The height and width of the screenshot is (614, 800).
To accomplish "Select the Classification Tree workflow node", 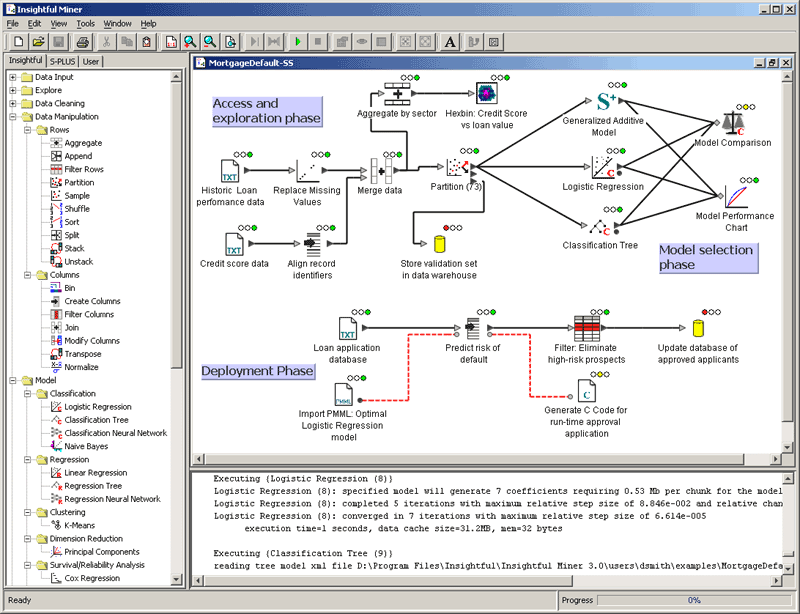I will tap(601, 227).
